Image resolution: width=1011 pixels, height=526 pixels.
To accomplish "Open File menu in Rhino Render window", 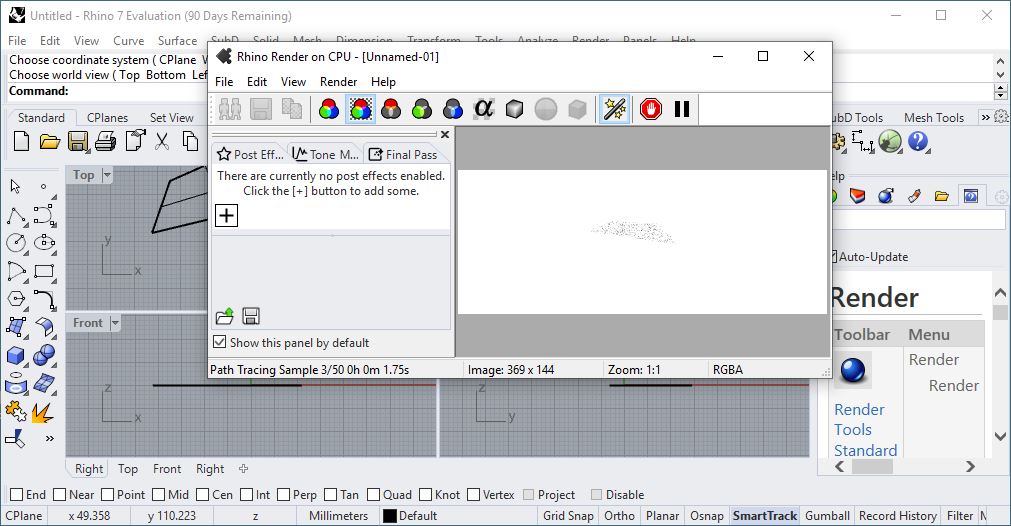I will click(x=224, y=82).
